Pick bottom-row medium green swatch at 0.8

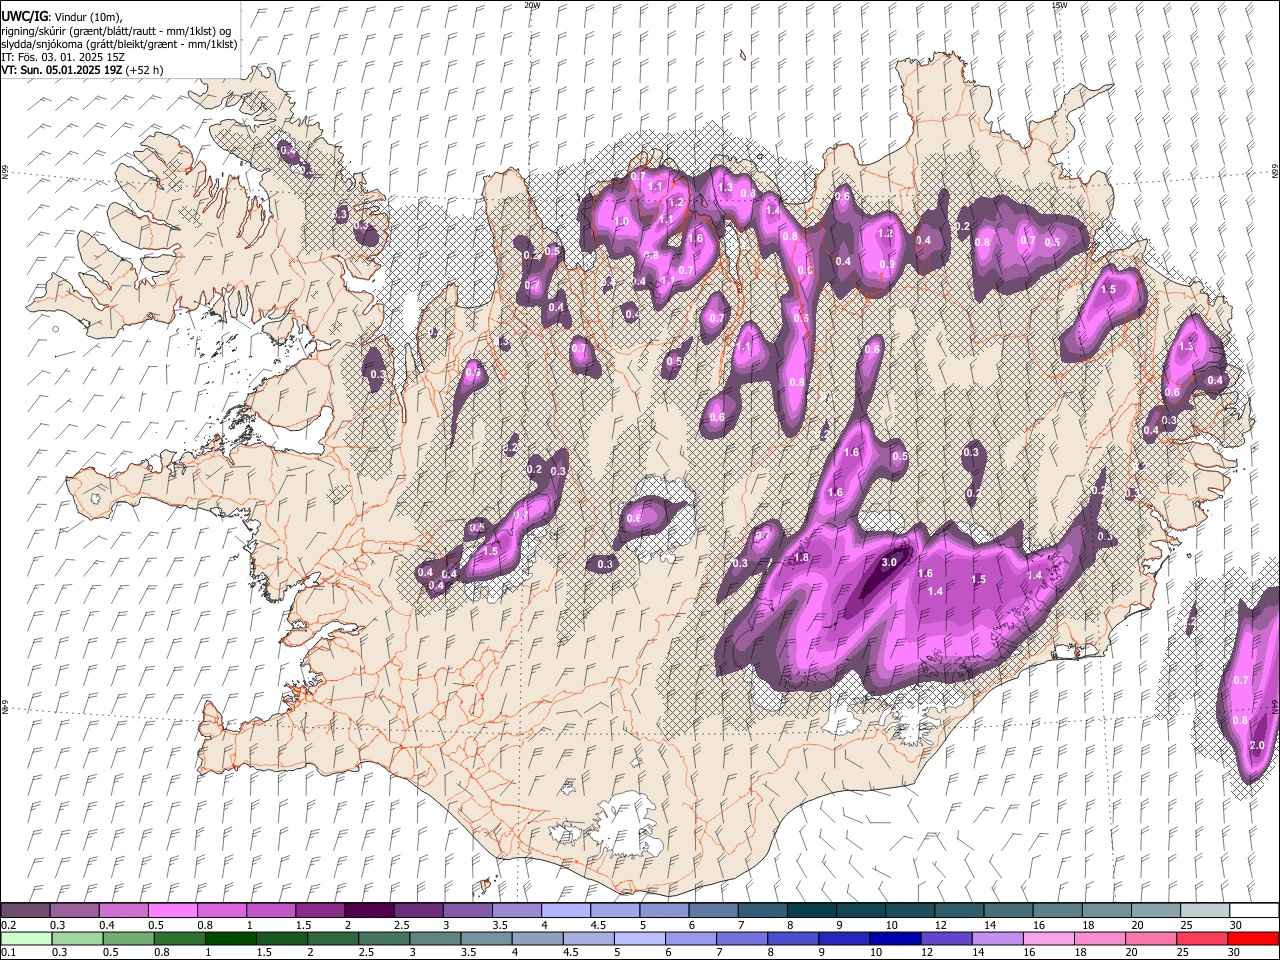pos(179,938)
